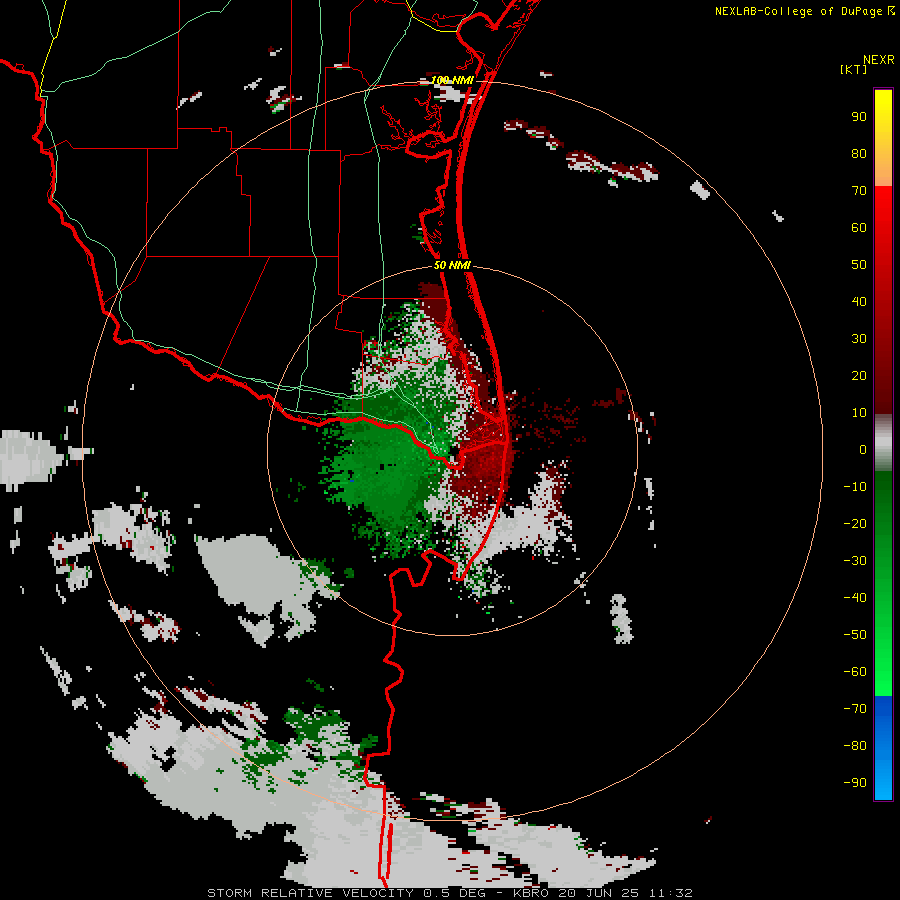The height and width of the screenshot is (900, 900).
Task: Select the -90 value on velocity scale
Action: click(855, 783)
